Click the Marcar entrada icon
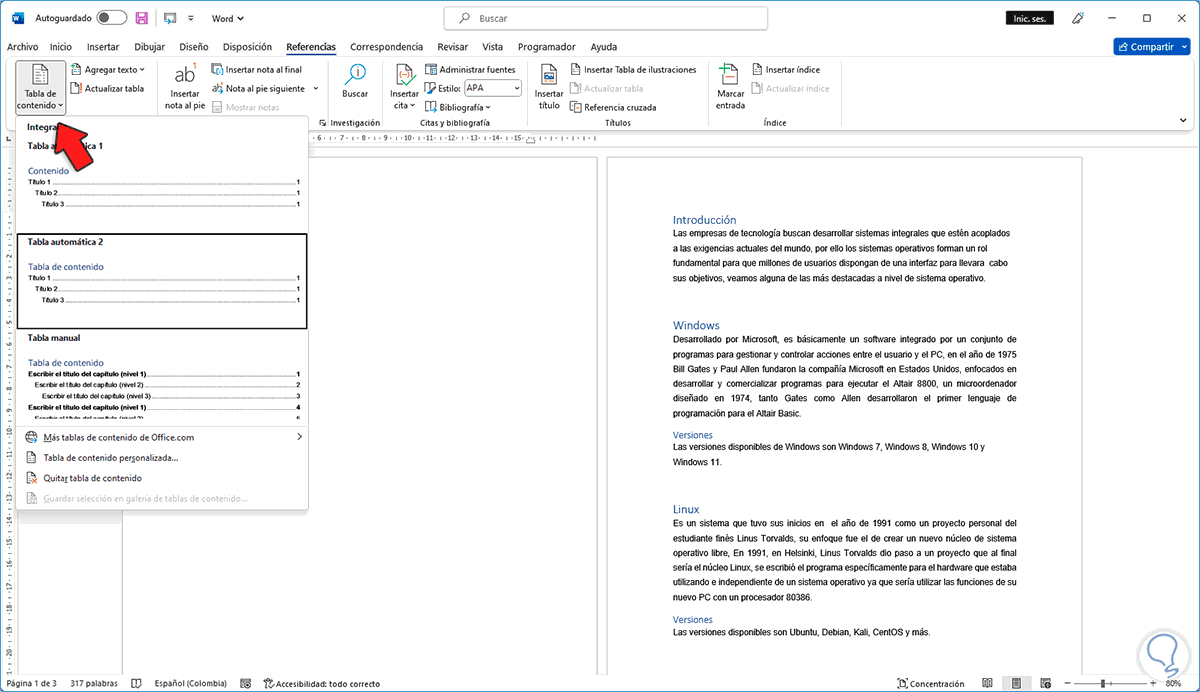The image size is (1200, 692). [x=730, y=86]
